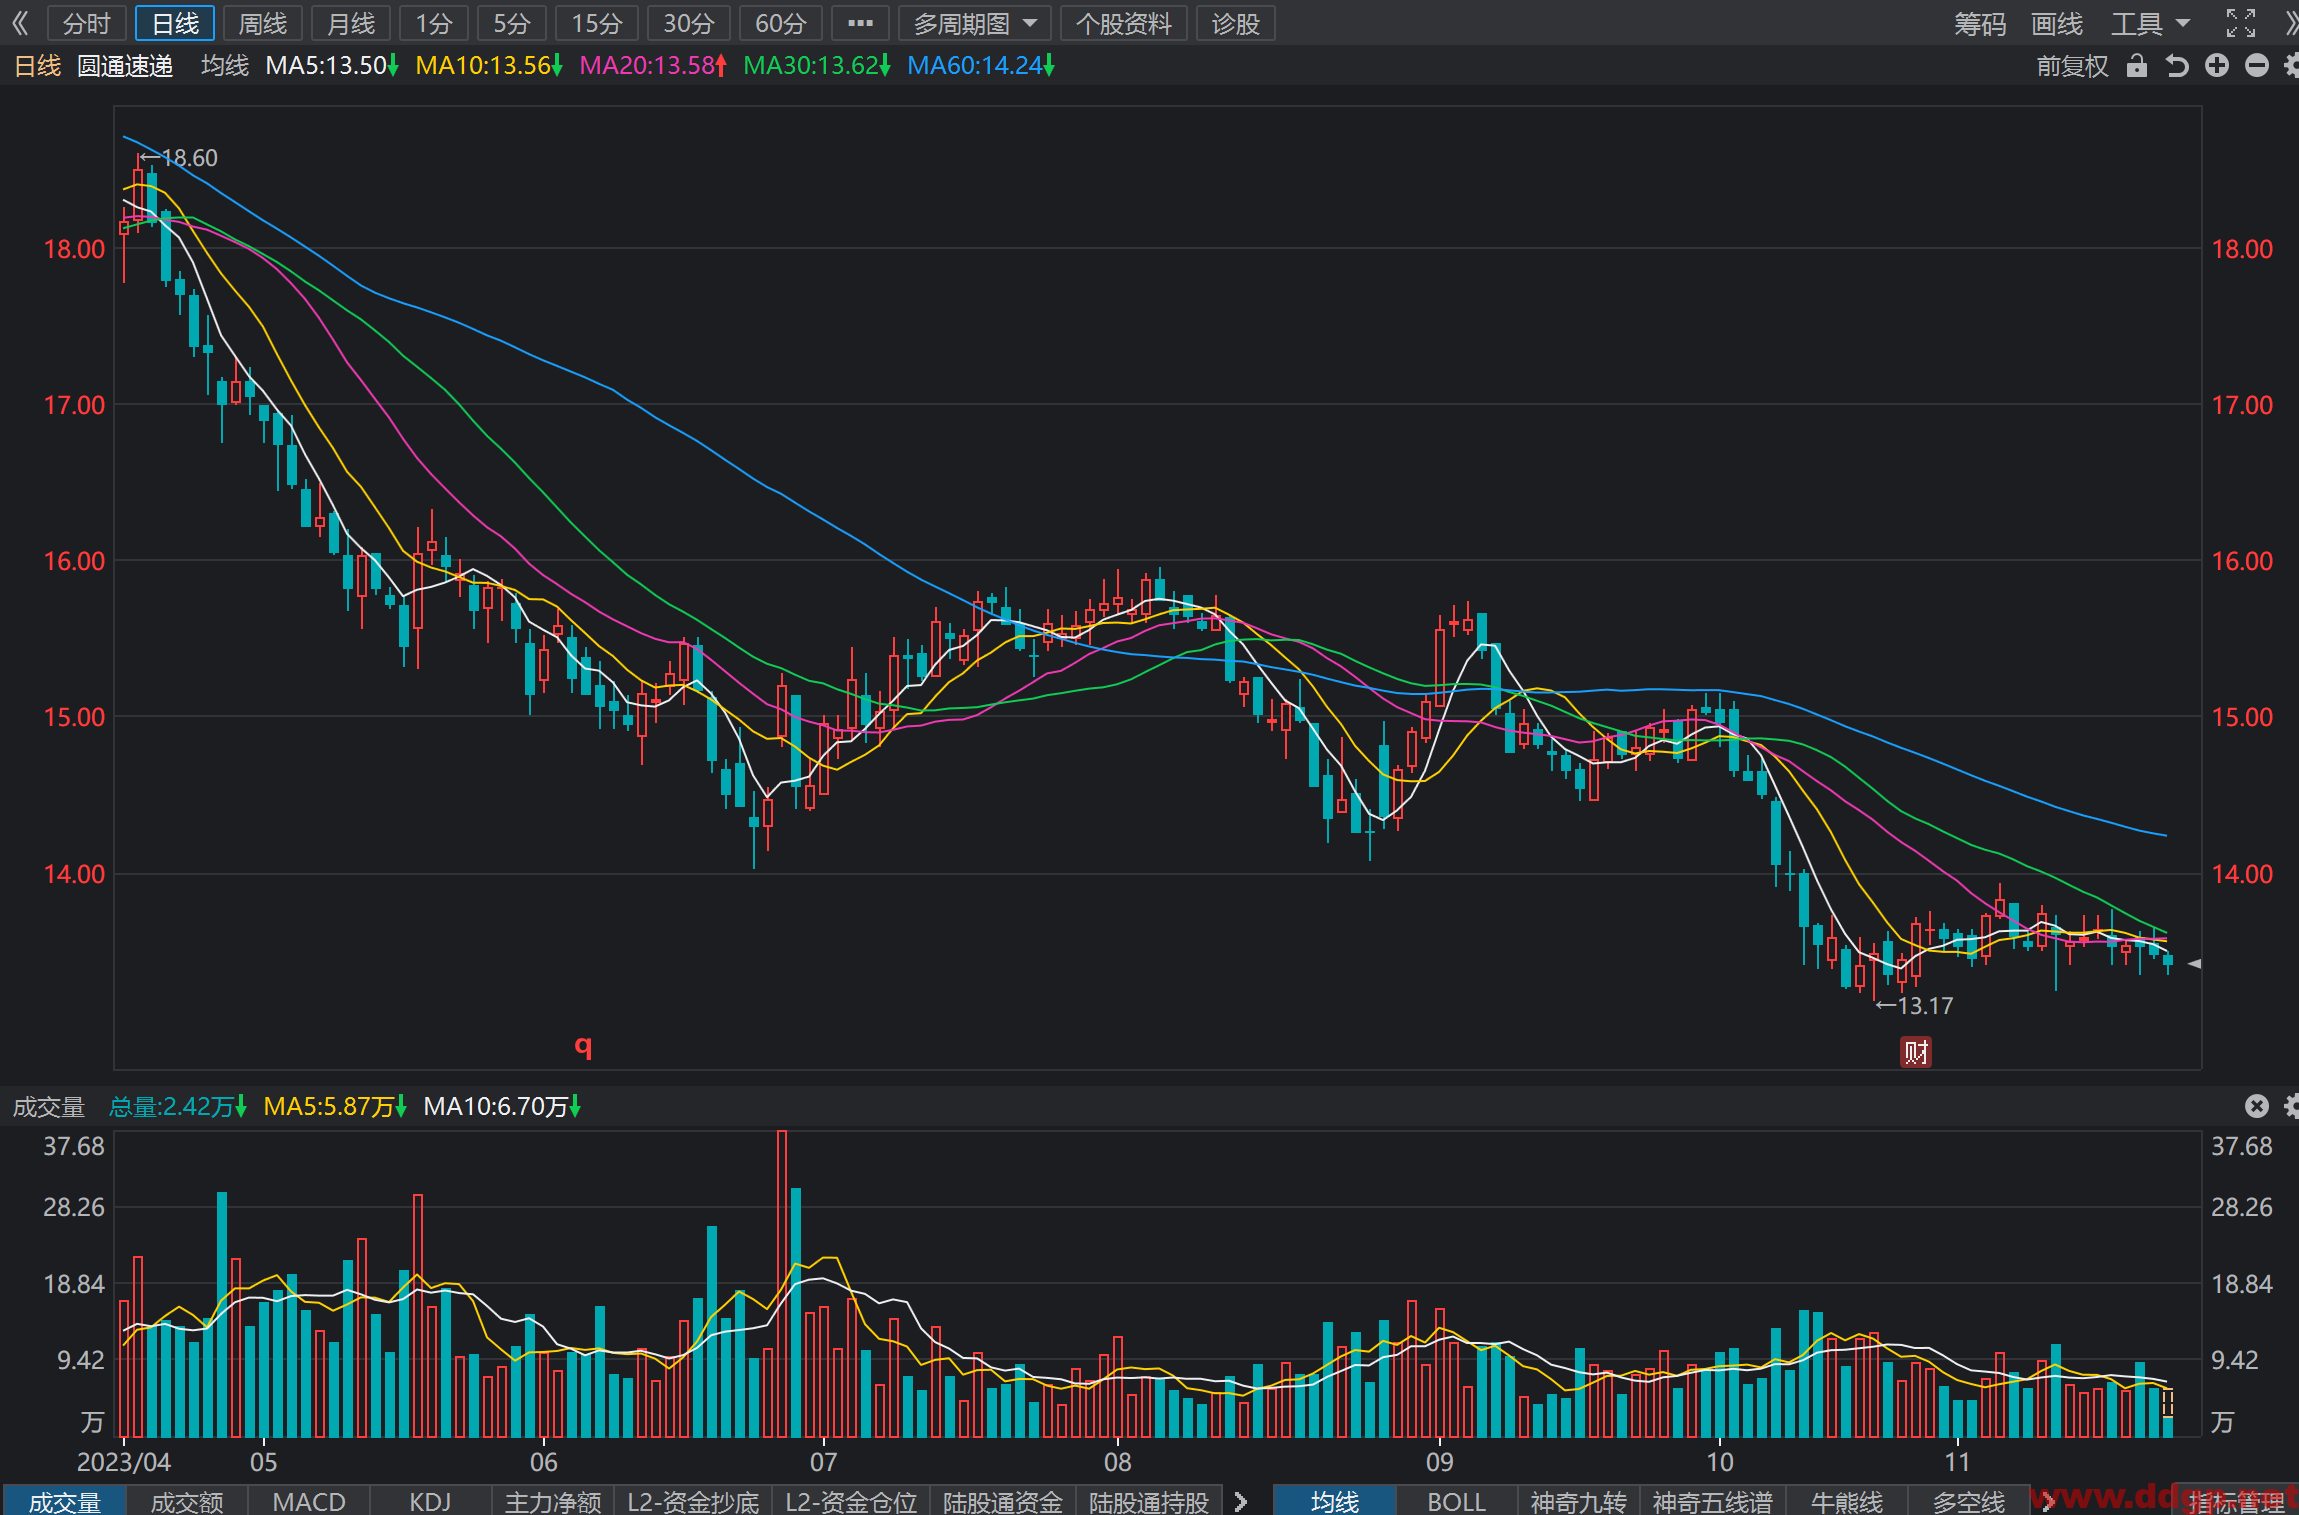Choose the 60分 chart period
Viewport: 2299px width, 1515px height.
(x=781, y=23)
